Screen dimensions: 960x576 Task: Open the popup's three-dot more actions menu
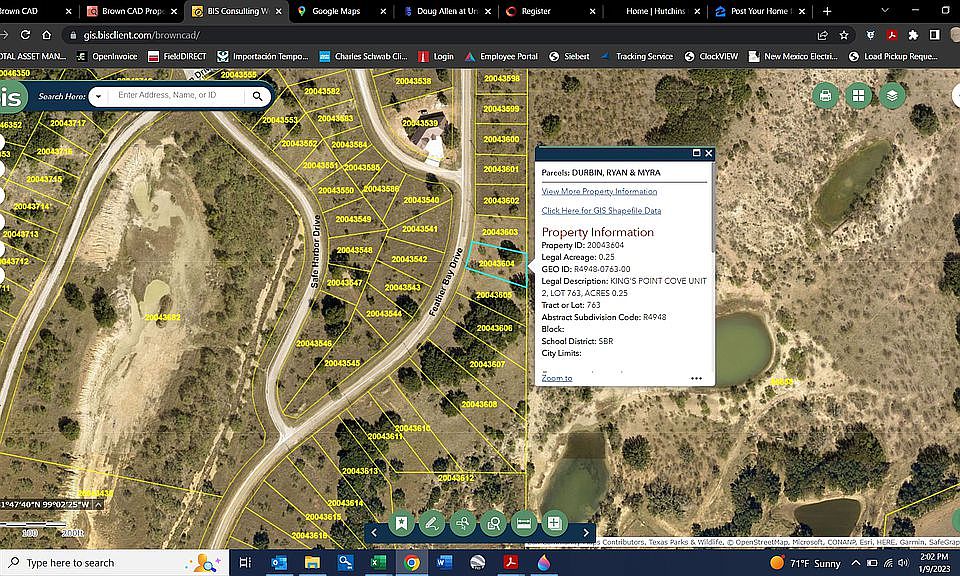coord(696,378)
